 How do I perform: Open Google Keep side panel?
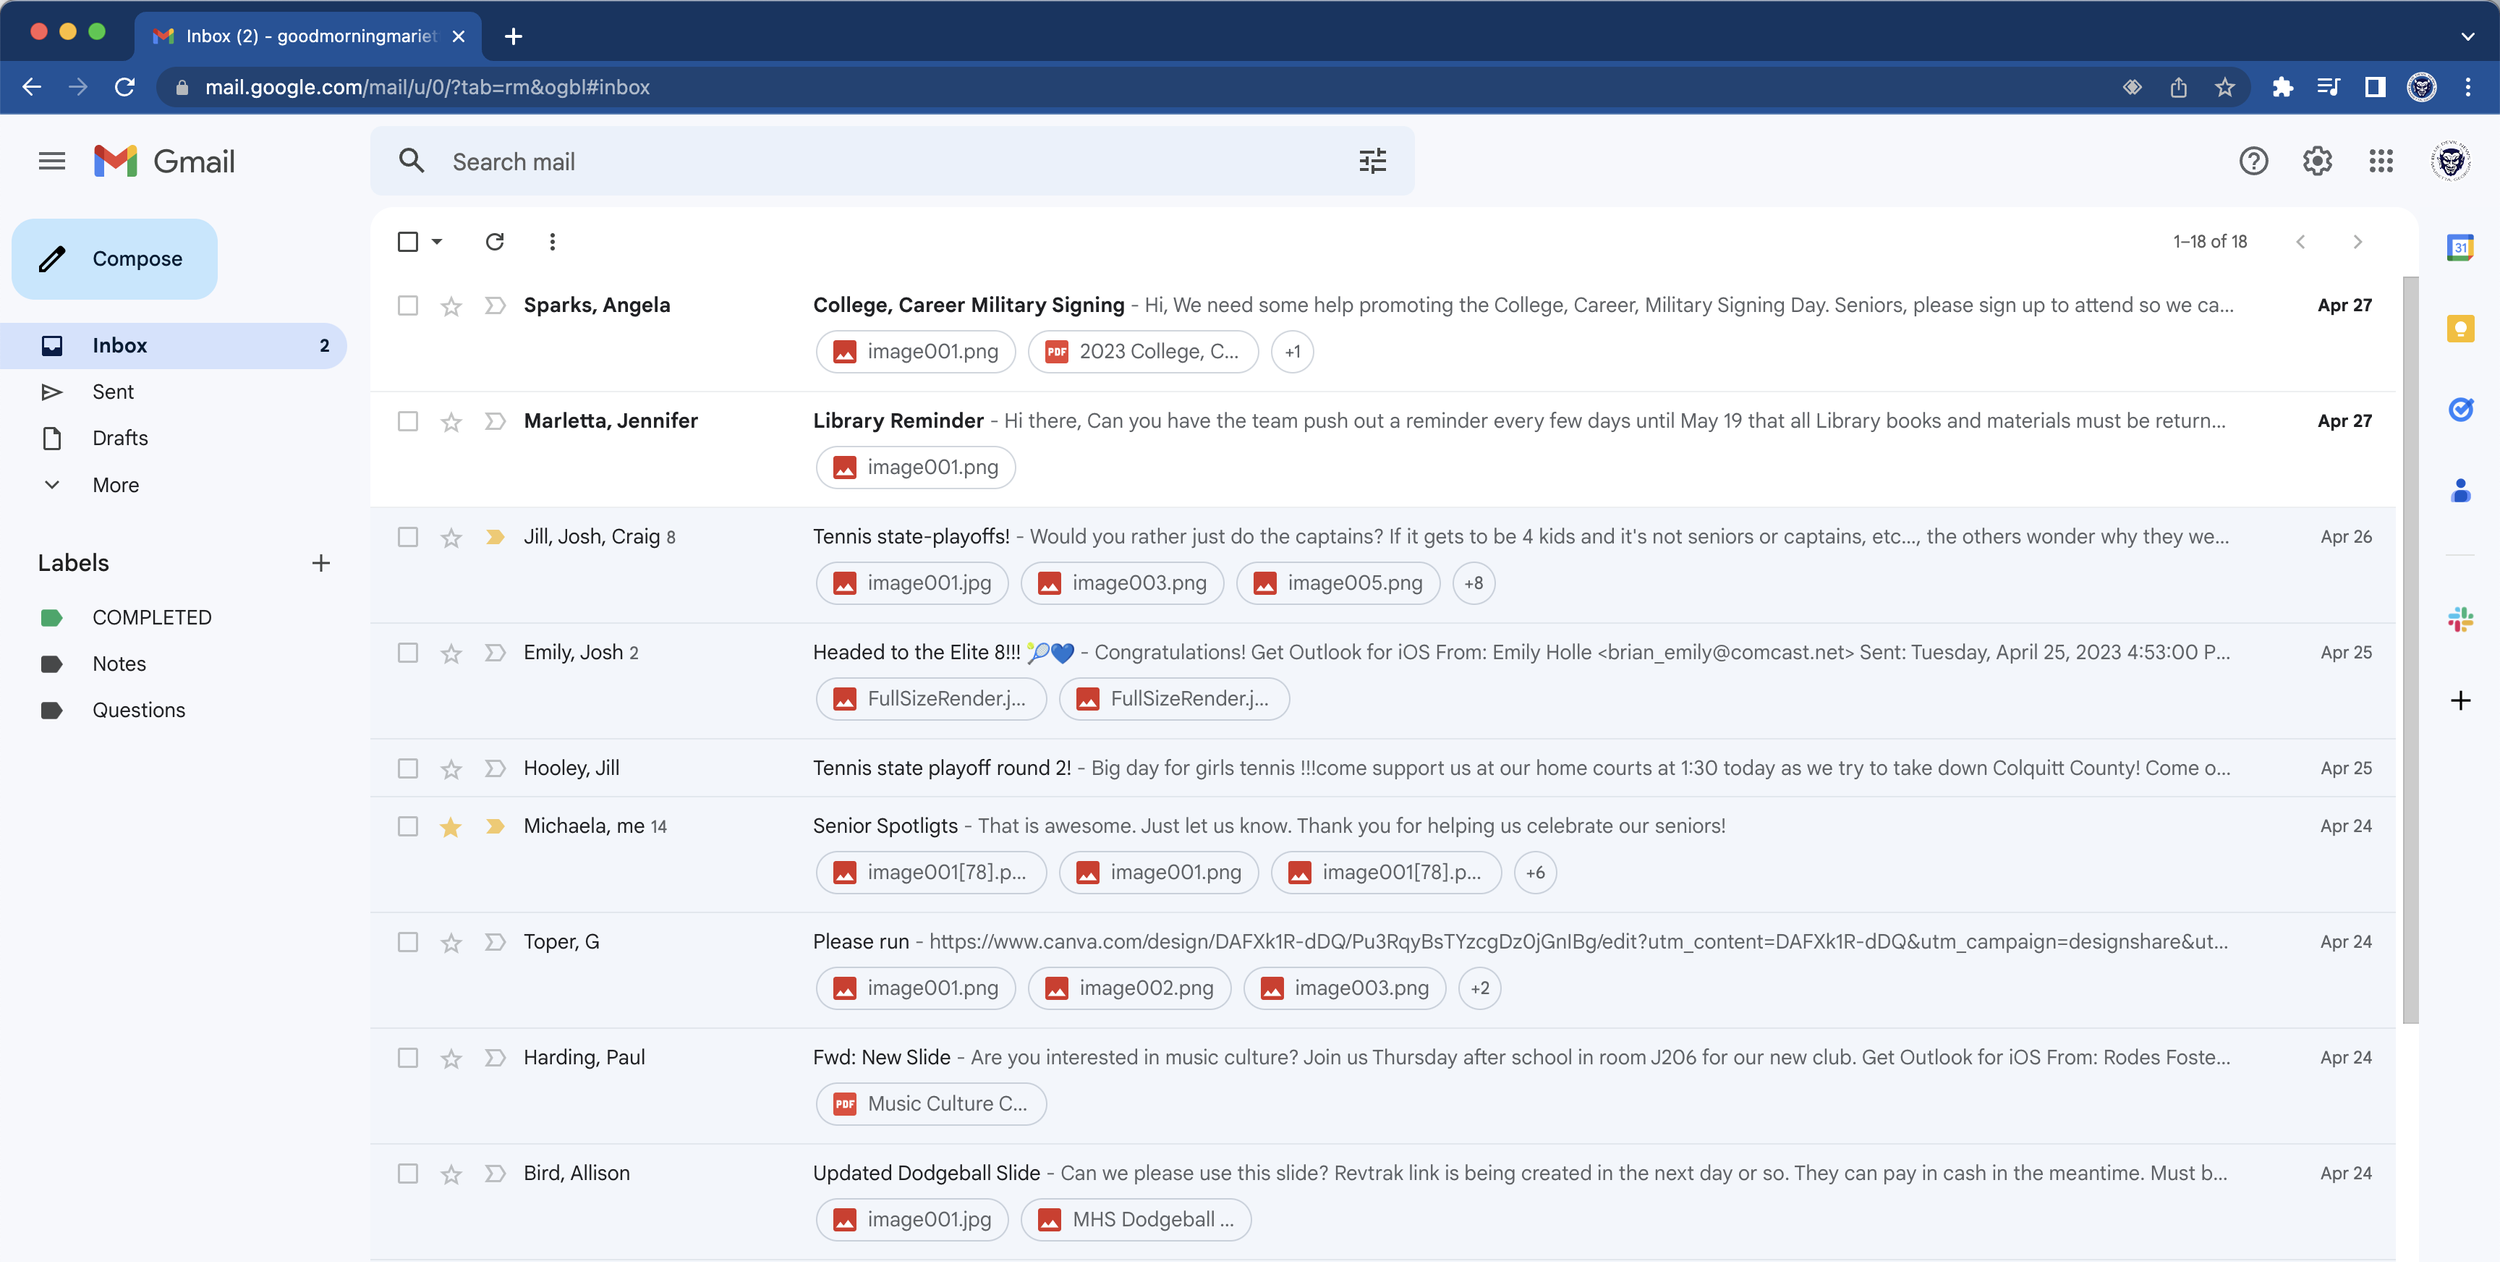(x=2460, y=329)
